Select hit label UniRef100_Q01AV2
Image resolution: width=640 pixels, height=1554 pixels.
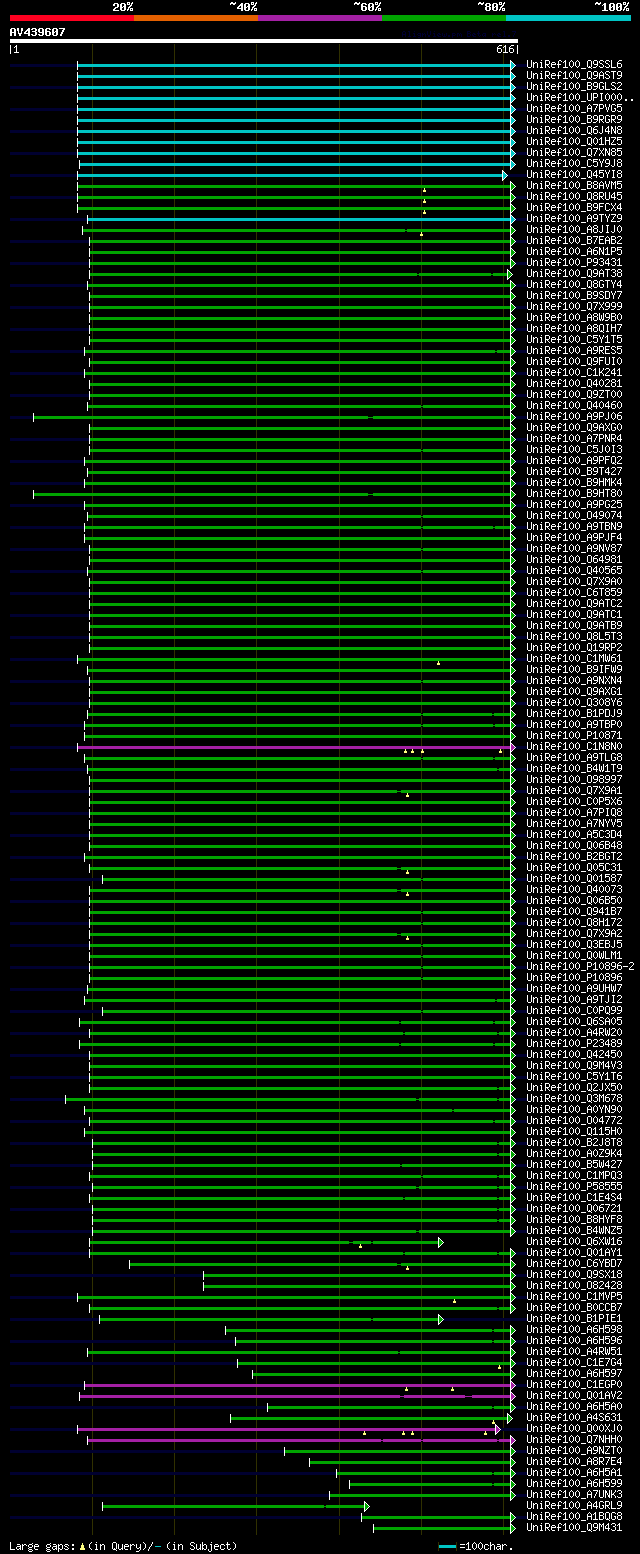574,1396
